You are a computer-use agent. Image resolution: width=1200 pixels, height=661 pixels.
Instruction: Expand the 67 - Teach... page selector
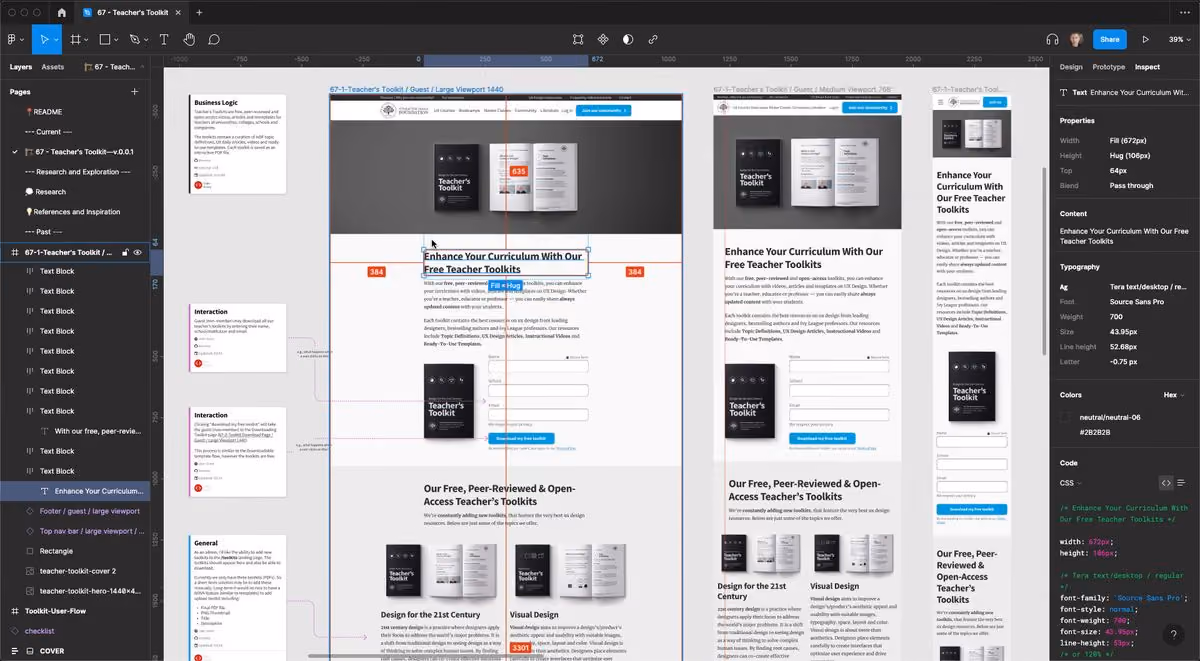click(x=113, y=67)
